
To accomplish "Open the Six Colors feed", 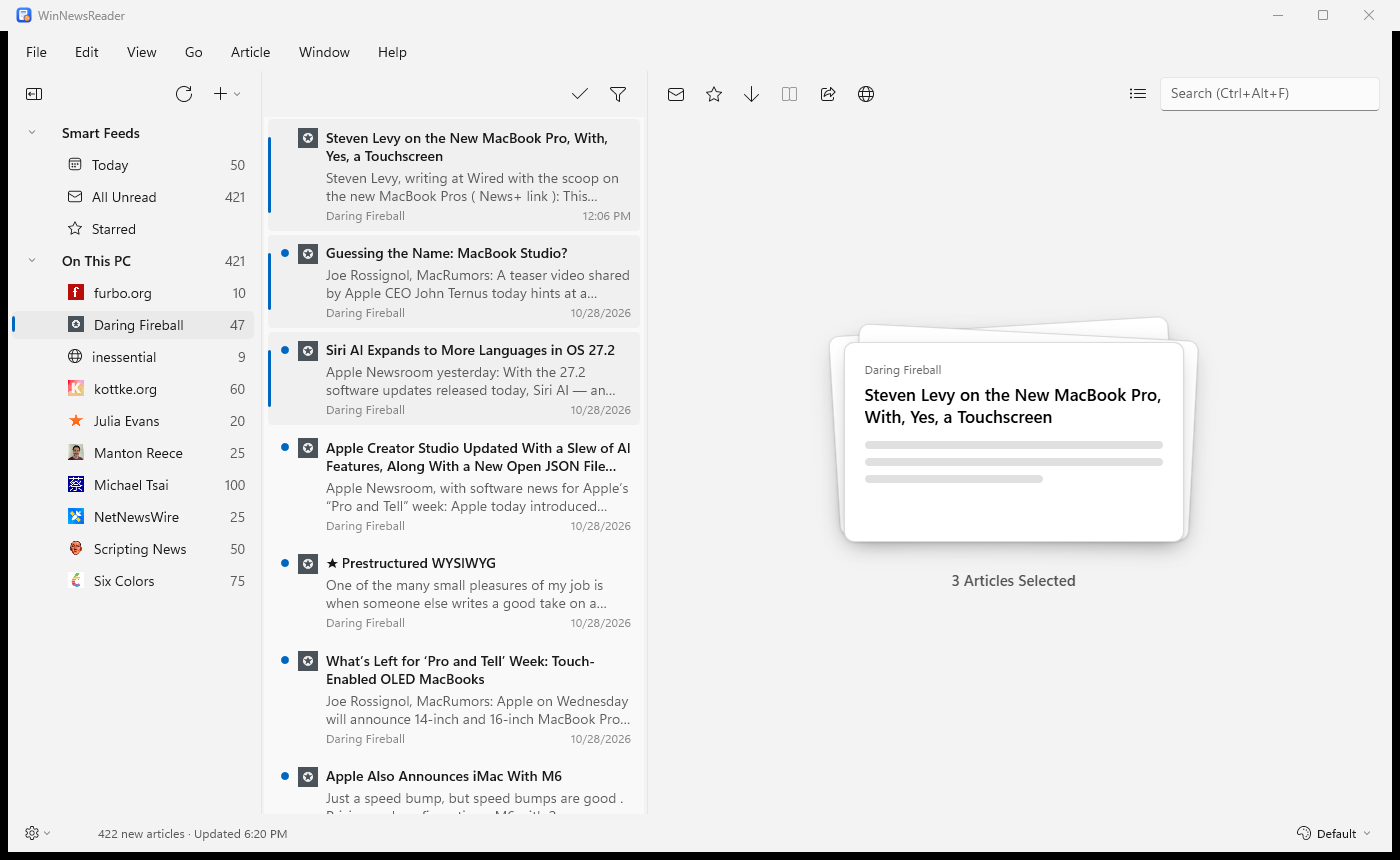I will pyautogui.click(x=133, y=581).
